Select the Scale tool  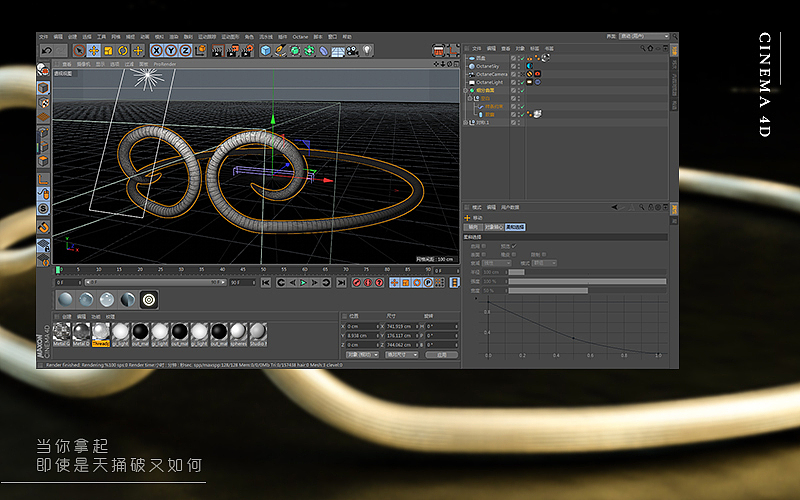pos(108,51)
